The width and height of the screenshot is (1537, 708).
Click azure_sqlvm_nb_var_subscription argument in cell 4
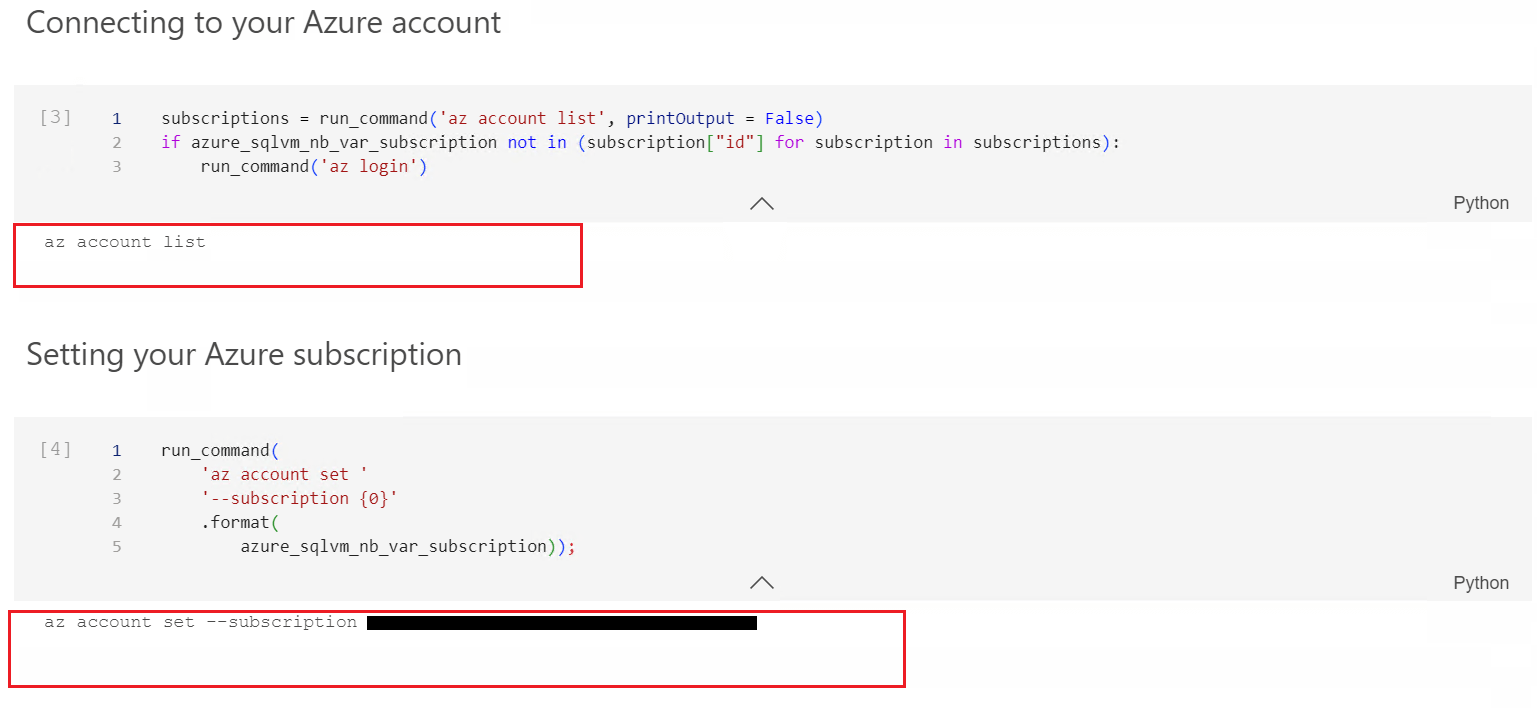pyautogui.click(x=394, y=546)
